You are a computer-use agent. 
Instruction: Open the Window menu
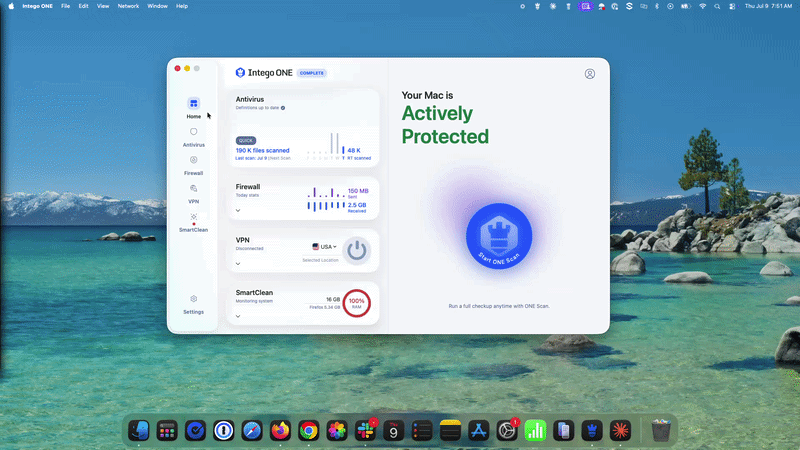click(x=157, y=6)
